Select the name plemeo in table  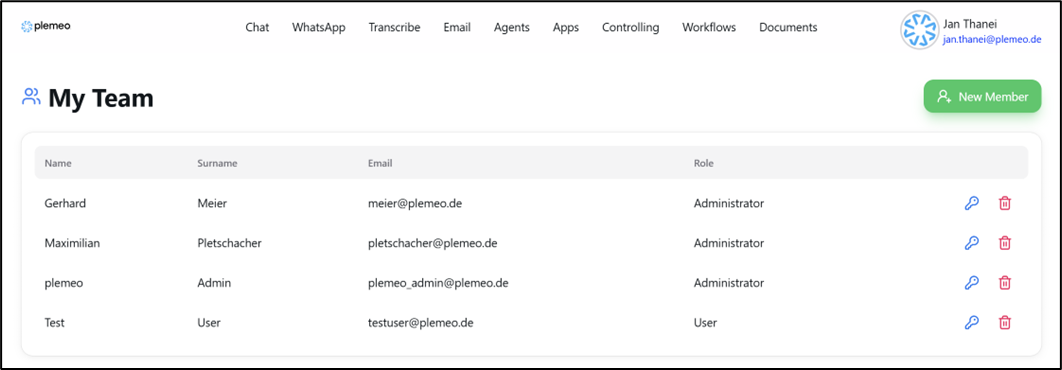click(x=64, y=283)
